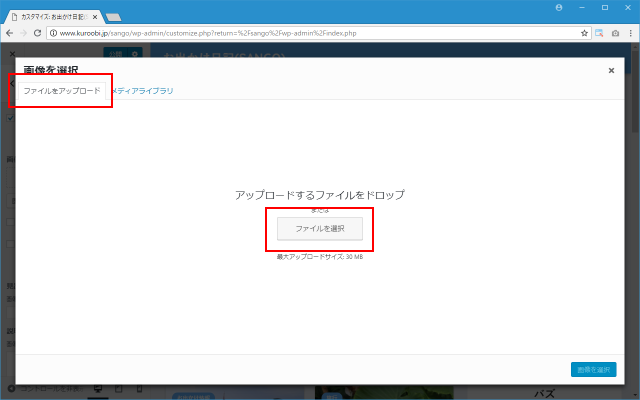Click the browser forward arrow
640x400 pixels.
pyautogui.click(x=23, y=33)
